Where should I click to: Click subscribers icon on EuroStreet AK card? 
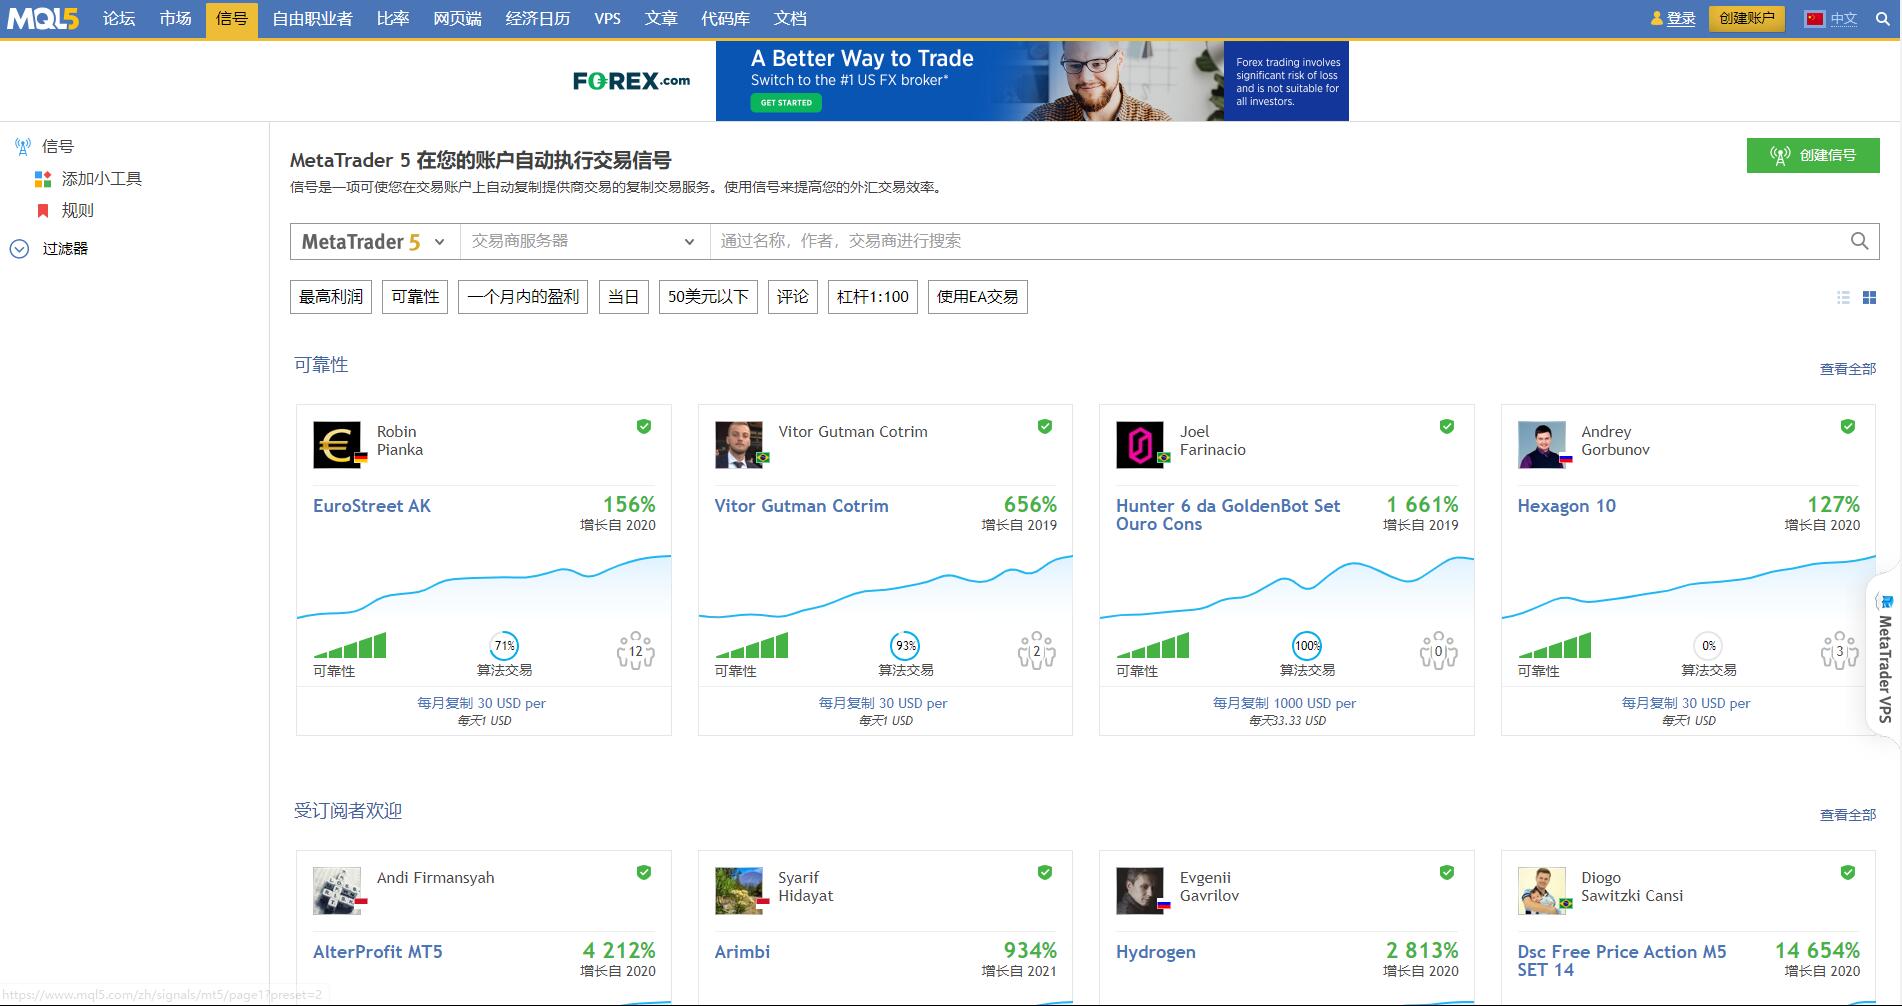[x=635, y=650]
